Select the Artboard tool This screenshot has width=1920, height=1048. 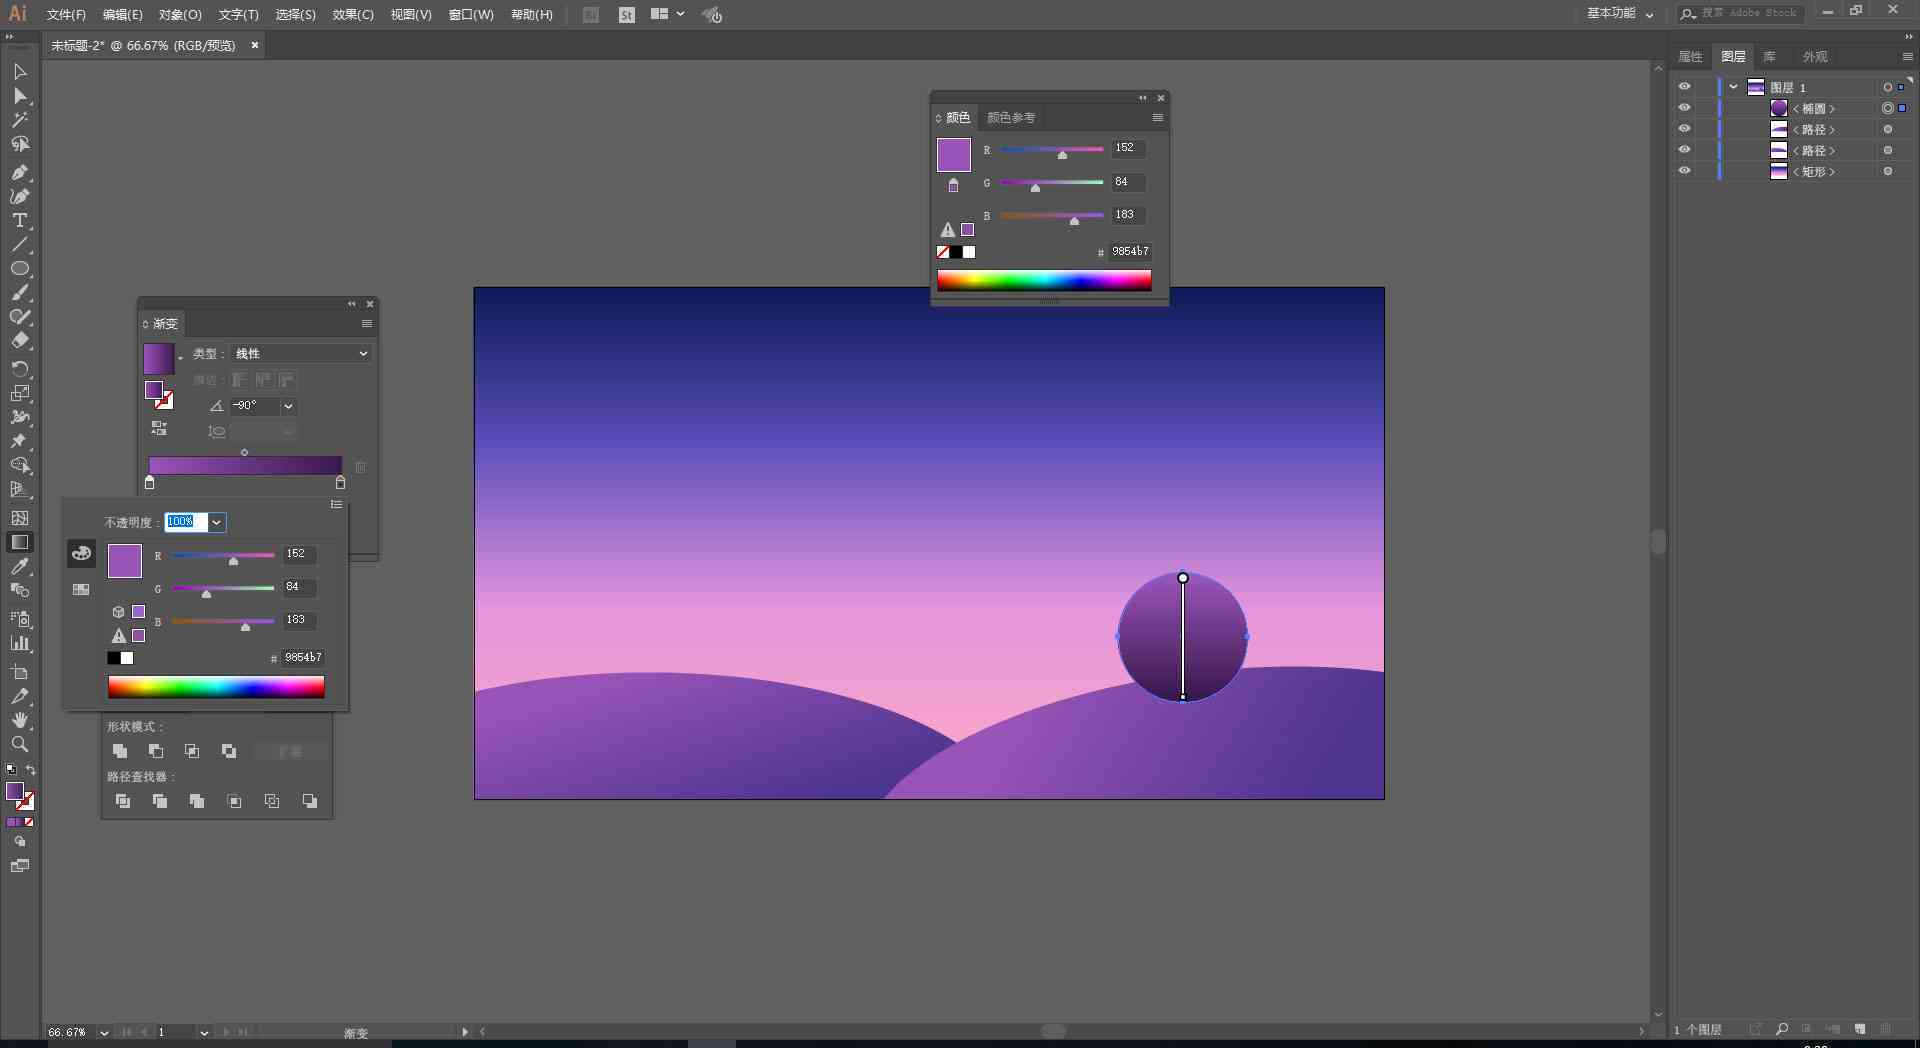click(x=20, y=672)
